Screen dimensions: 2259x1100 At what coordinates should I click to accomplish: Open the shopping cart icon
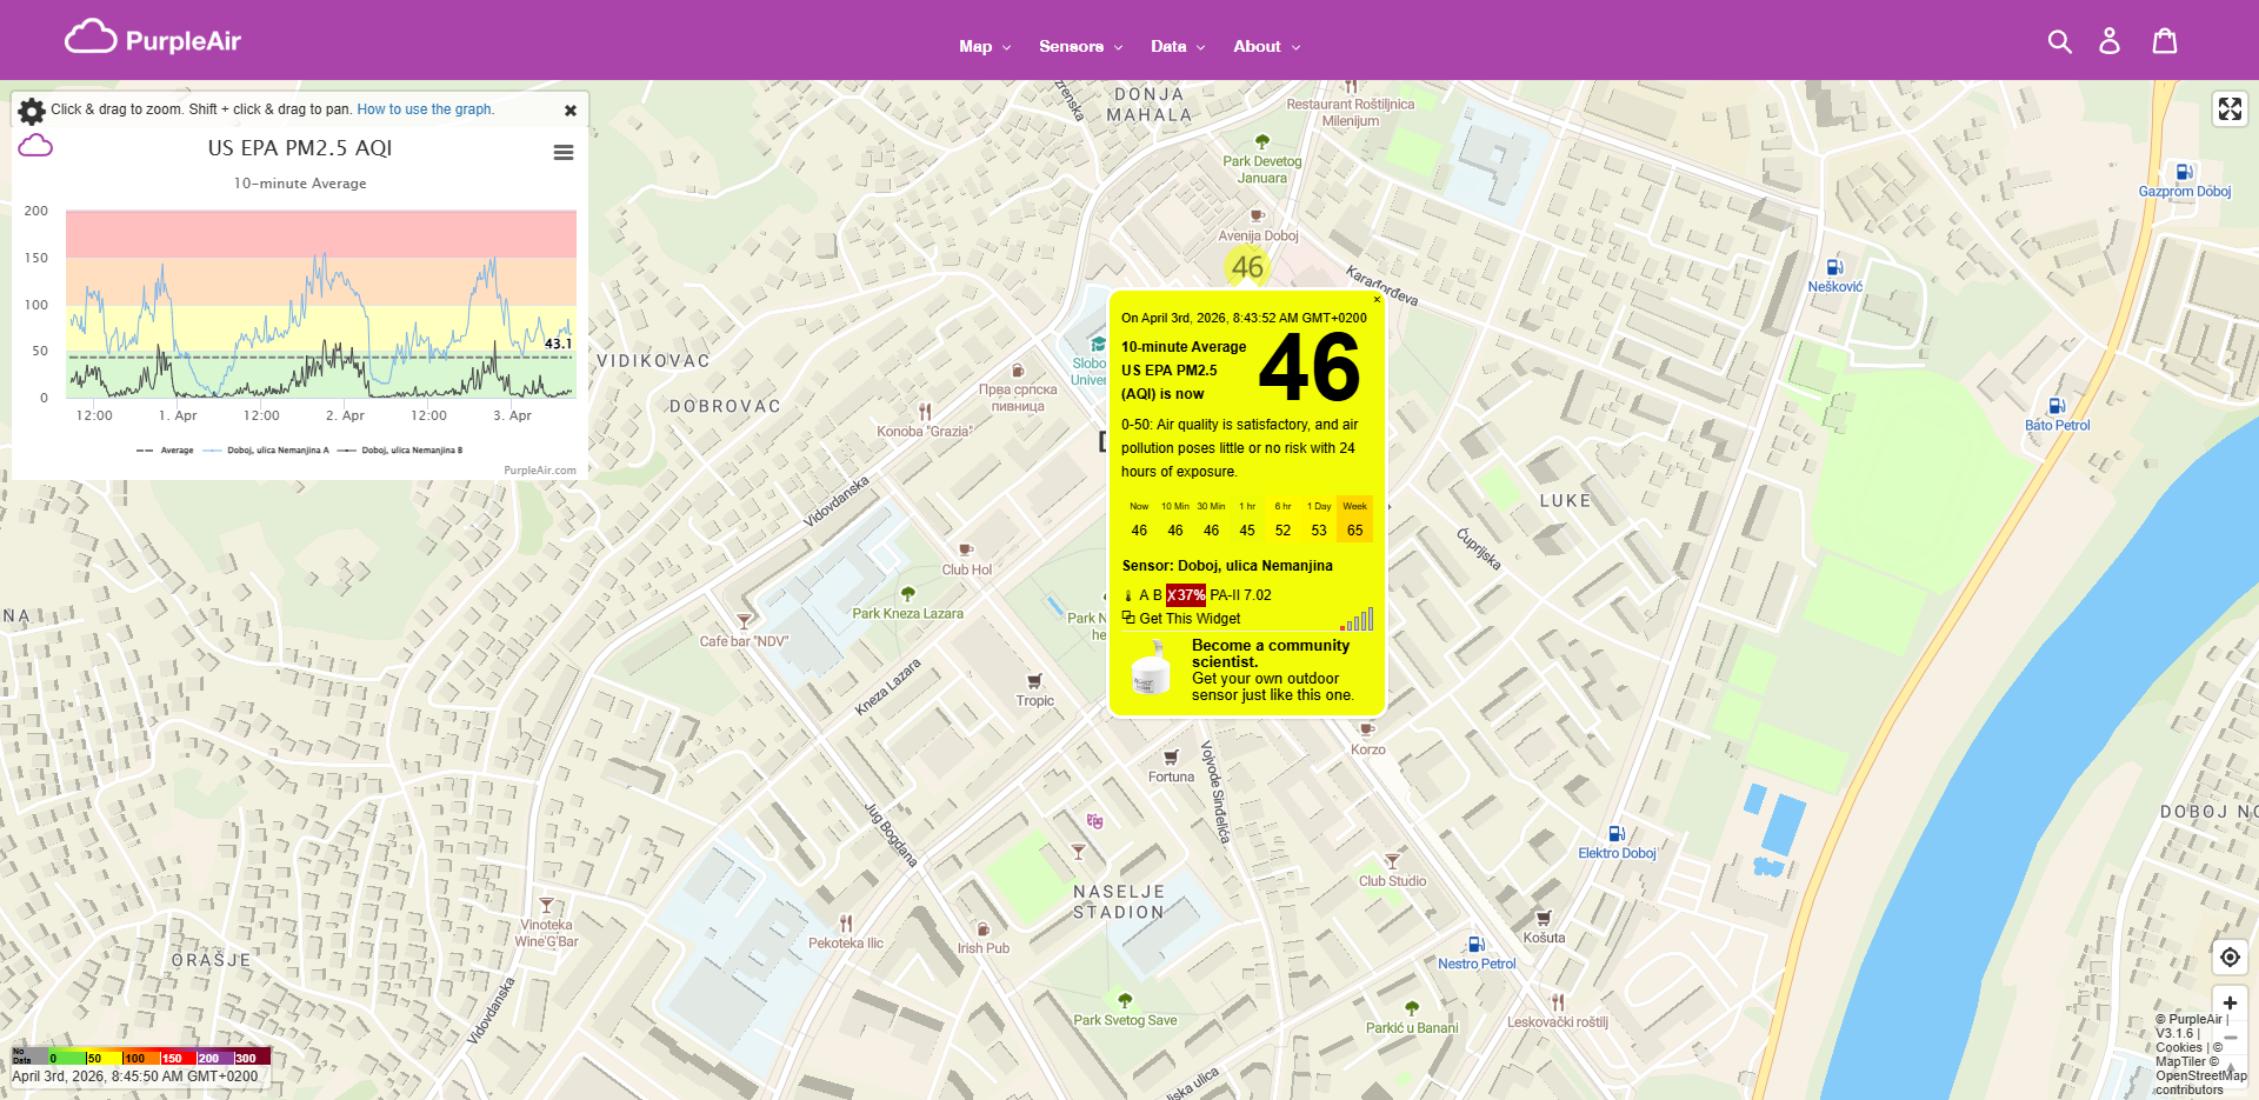tap(2164, 41)
